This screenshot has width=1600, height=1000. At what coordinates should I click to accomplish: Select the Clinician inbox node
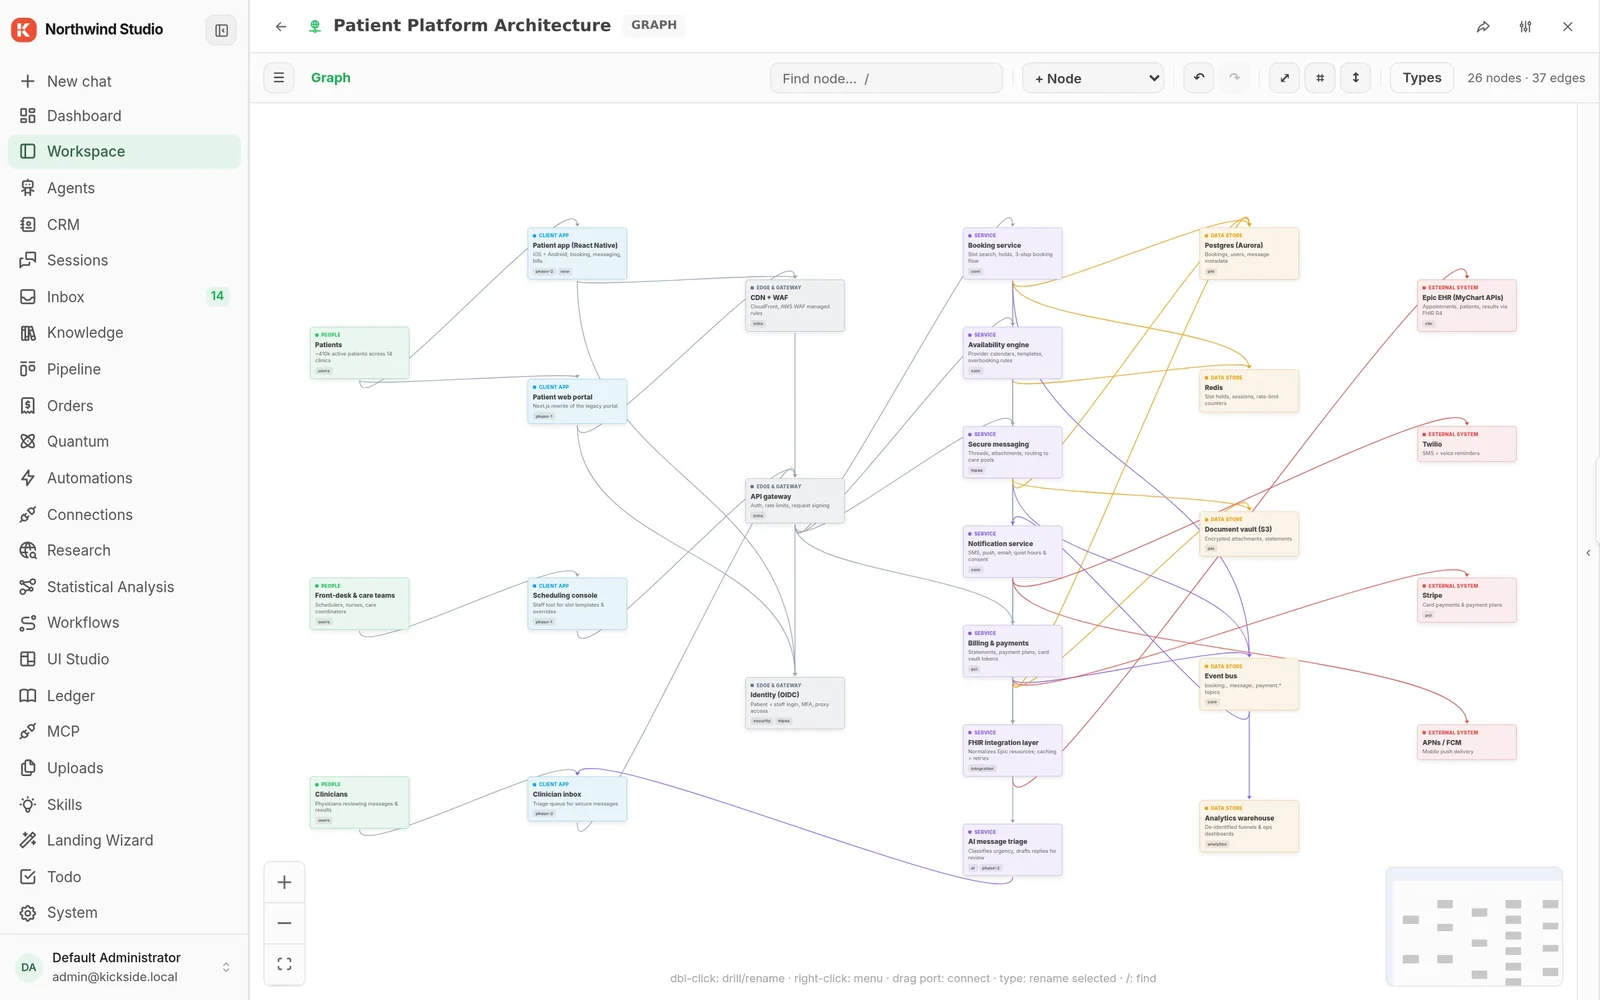click(577, 799)
